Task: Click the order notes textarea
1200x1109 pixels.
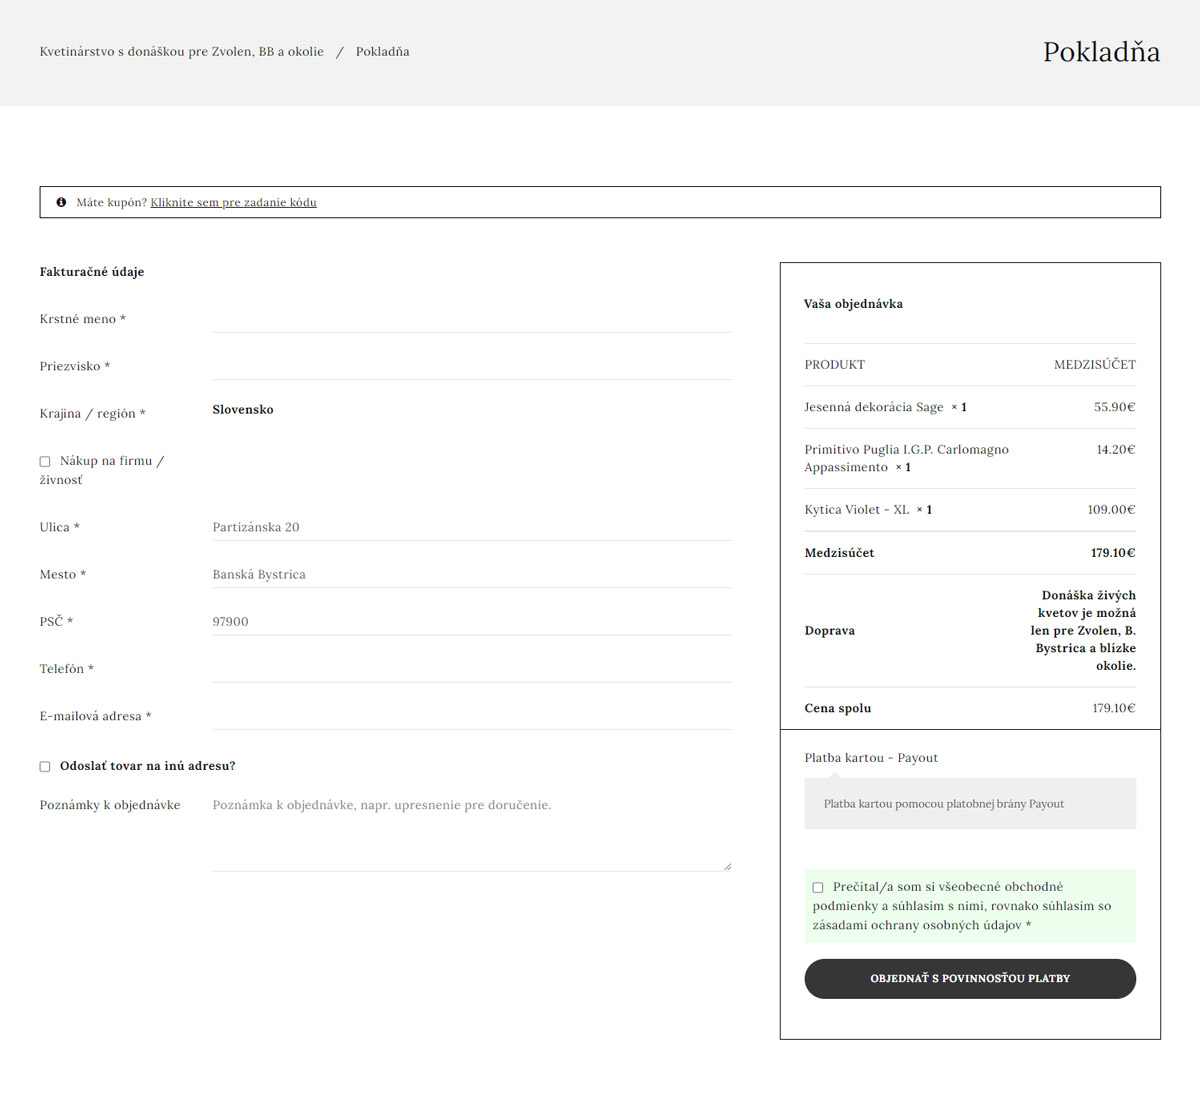Action: tap(472, 831)
